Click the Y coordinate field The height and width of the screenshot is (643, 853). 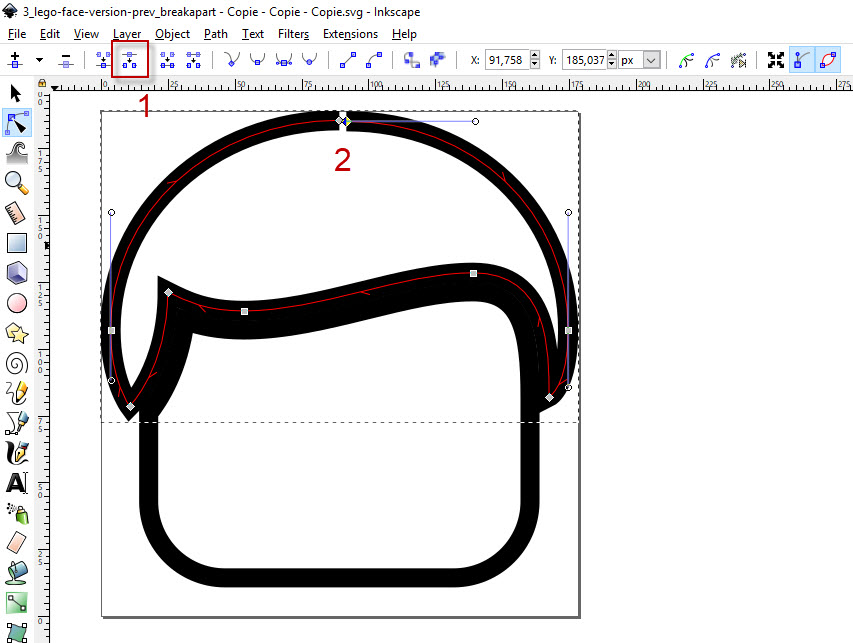coord(584,60)
